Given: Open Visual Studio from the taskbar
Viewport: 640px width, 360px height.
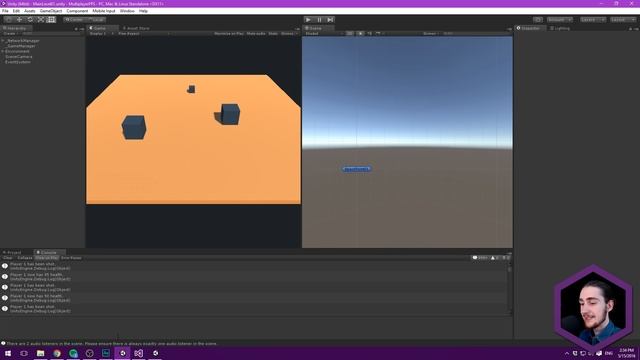Looking at the screenshot, I should 138,353.
